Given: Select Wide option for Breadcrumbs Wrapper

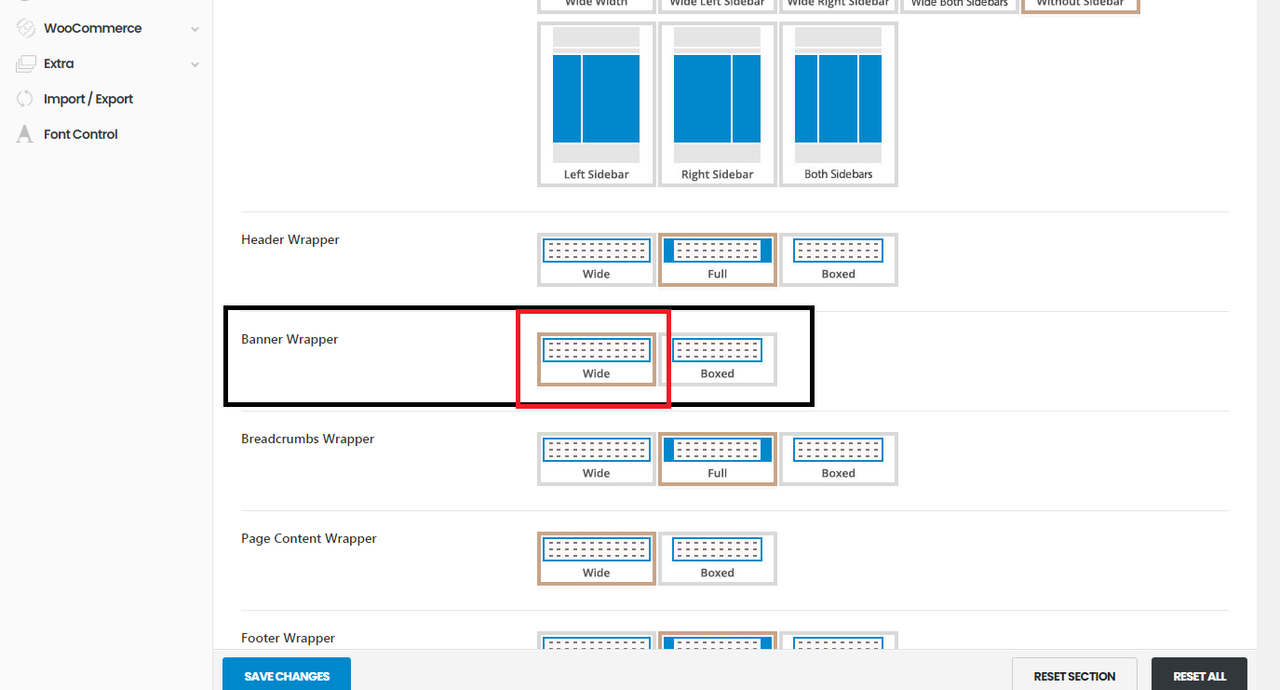Looking at the screenshot, I should point(596,458).
